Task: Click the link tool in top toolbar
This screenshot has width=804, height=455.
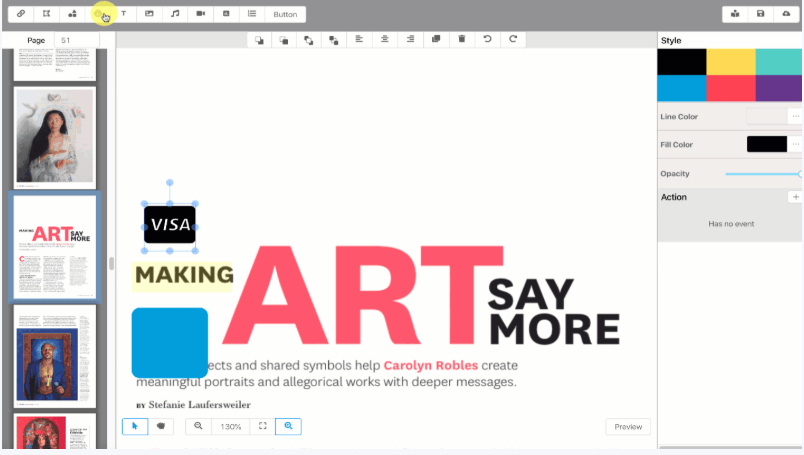Action: 21,14
